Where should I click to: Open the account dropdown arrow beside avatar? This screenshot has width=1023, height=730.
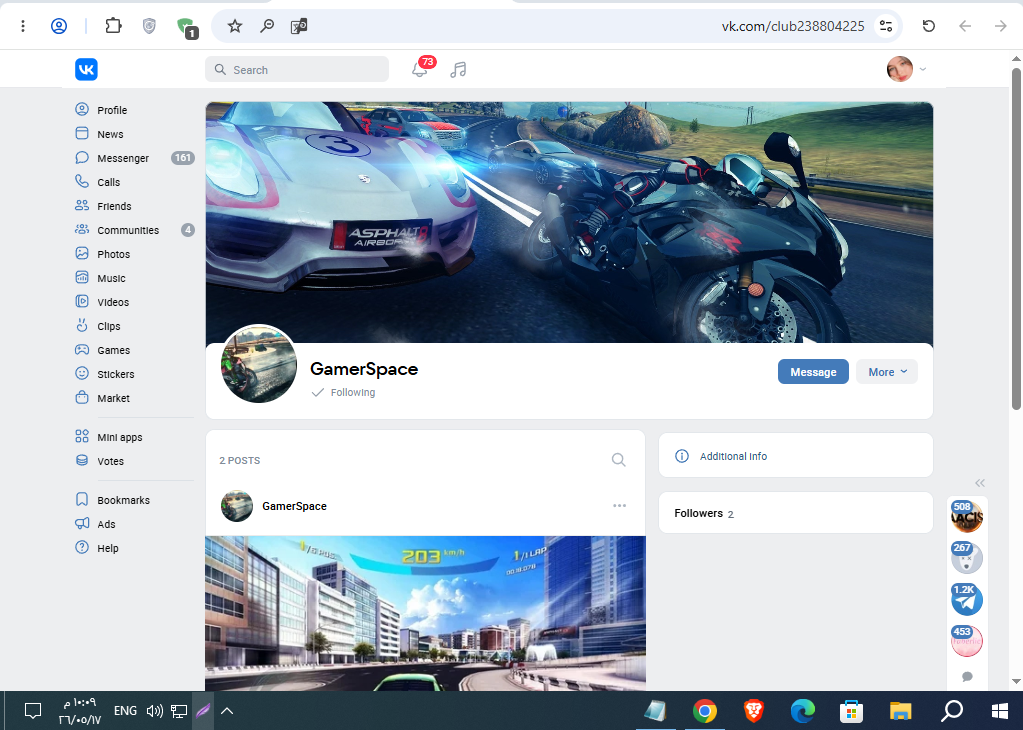click(x=923, y=68)
